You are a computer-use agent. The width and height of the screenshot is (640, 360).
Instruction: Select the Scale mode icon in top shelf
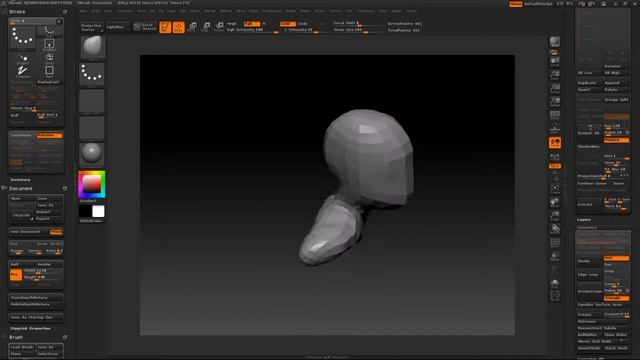tap(206, 27)
